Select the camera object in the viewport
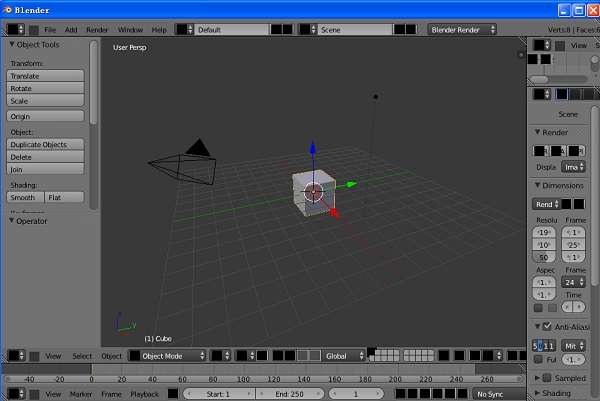 (182, 162)
